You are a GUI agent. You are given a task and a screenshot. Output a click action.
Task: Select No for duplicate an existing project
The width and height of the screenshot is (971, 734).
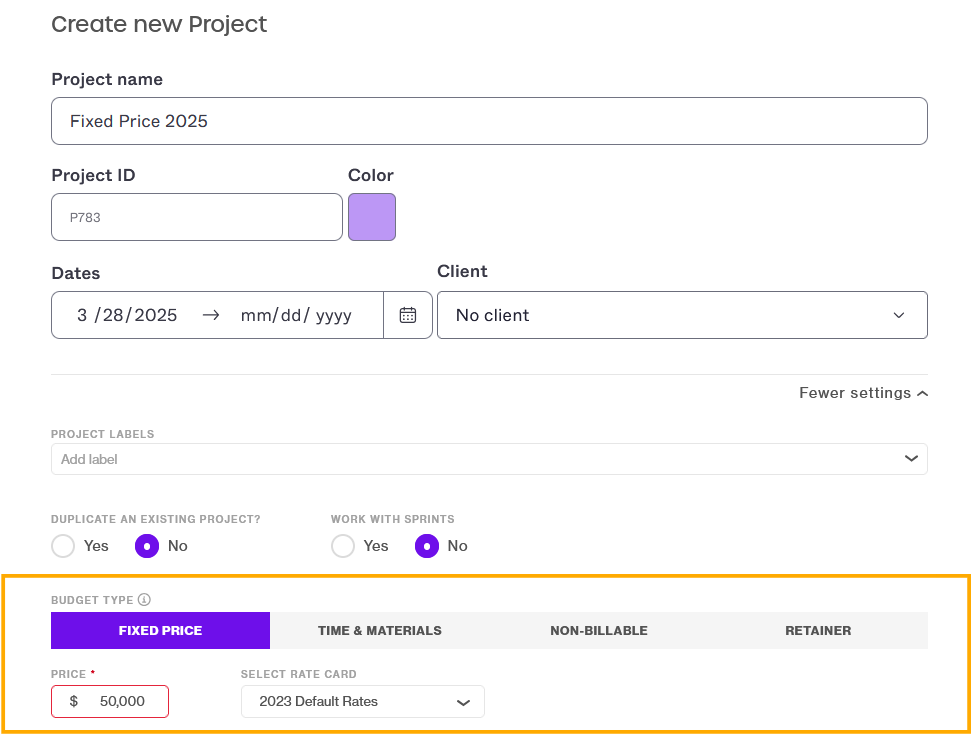coord(147,546)
